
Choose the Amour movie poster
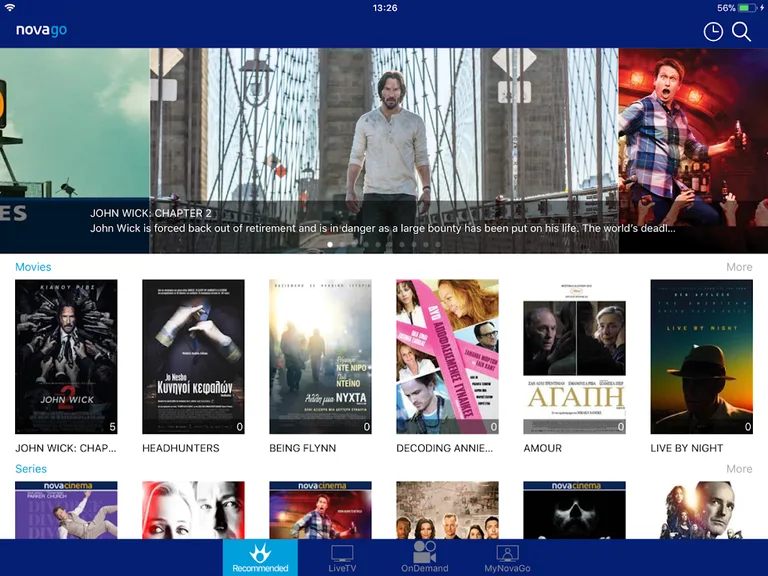574,357
